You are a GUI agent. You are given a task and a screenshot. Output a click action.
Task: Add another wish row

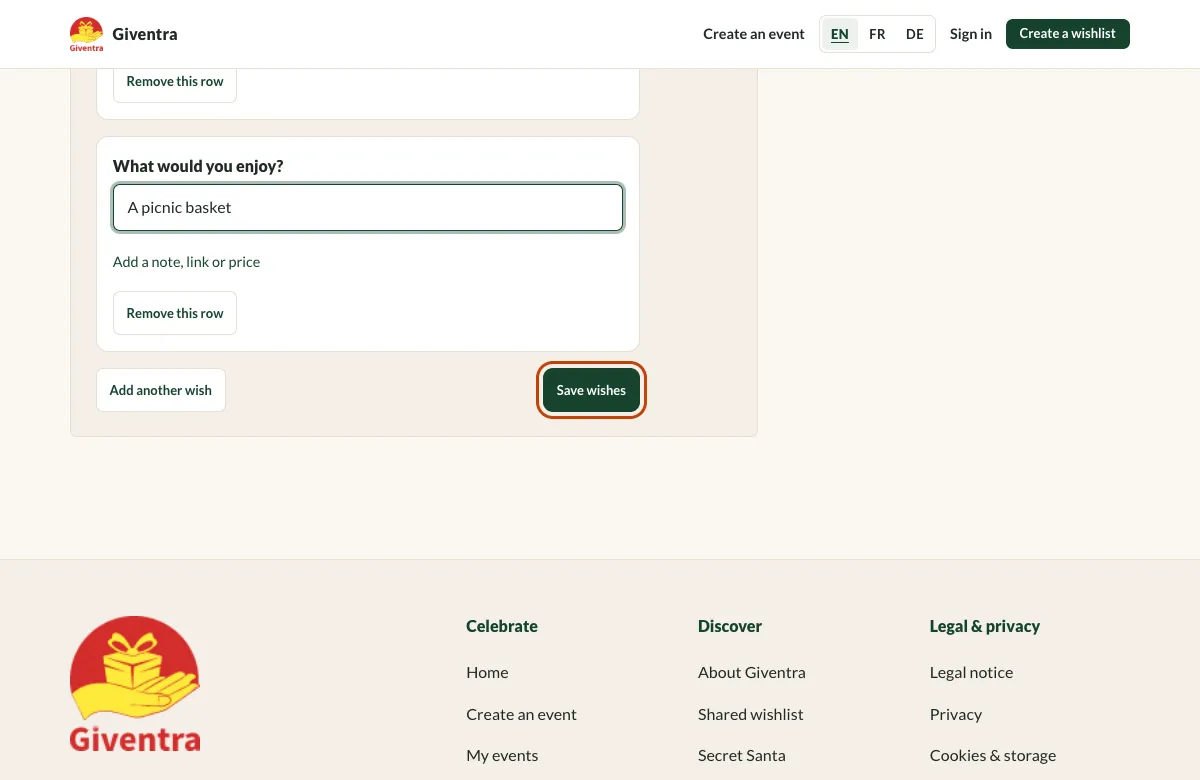tap(161, 390)
